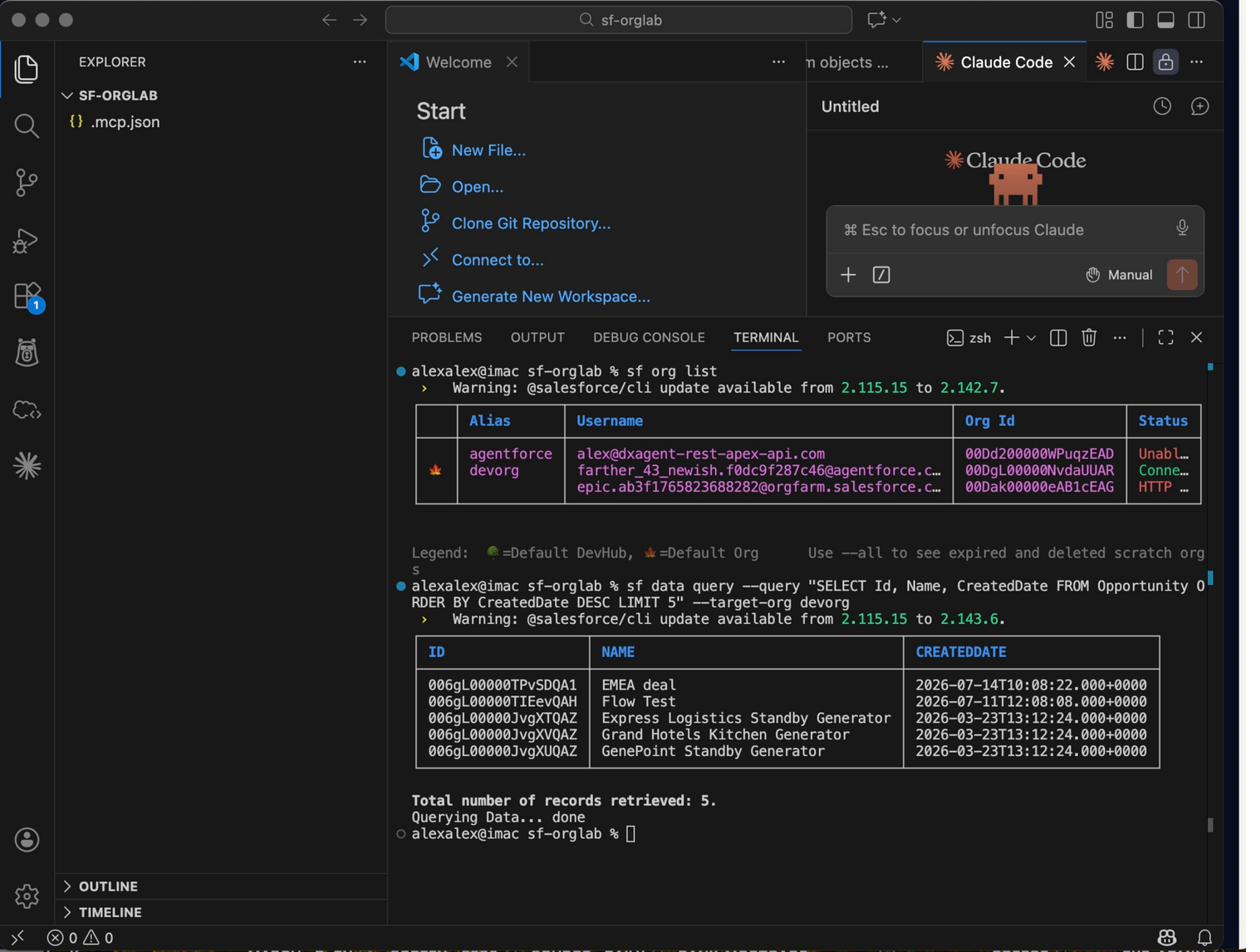Viewport: 1260px width, 952px height.
Task: Start a new Claude Code conversation
Action: click(1200, 106)
